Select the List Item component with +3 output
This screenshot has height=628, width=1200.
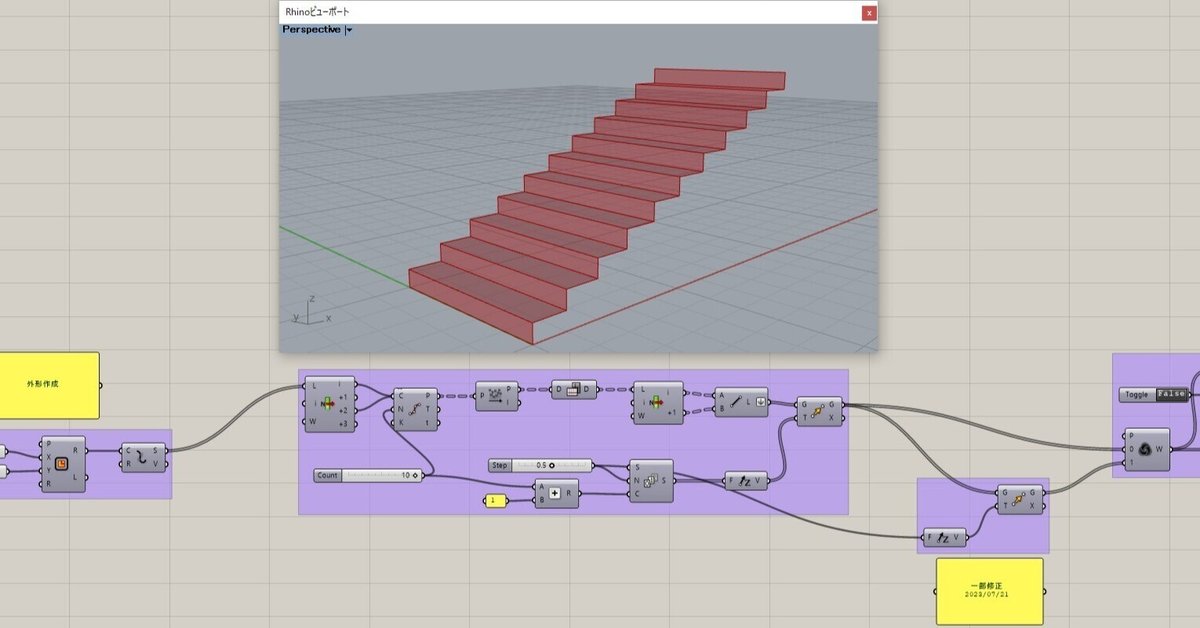pos(329,403)
